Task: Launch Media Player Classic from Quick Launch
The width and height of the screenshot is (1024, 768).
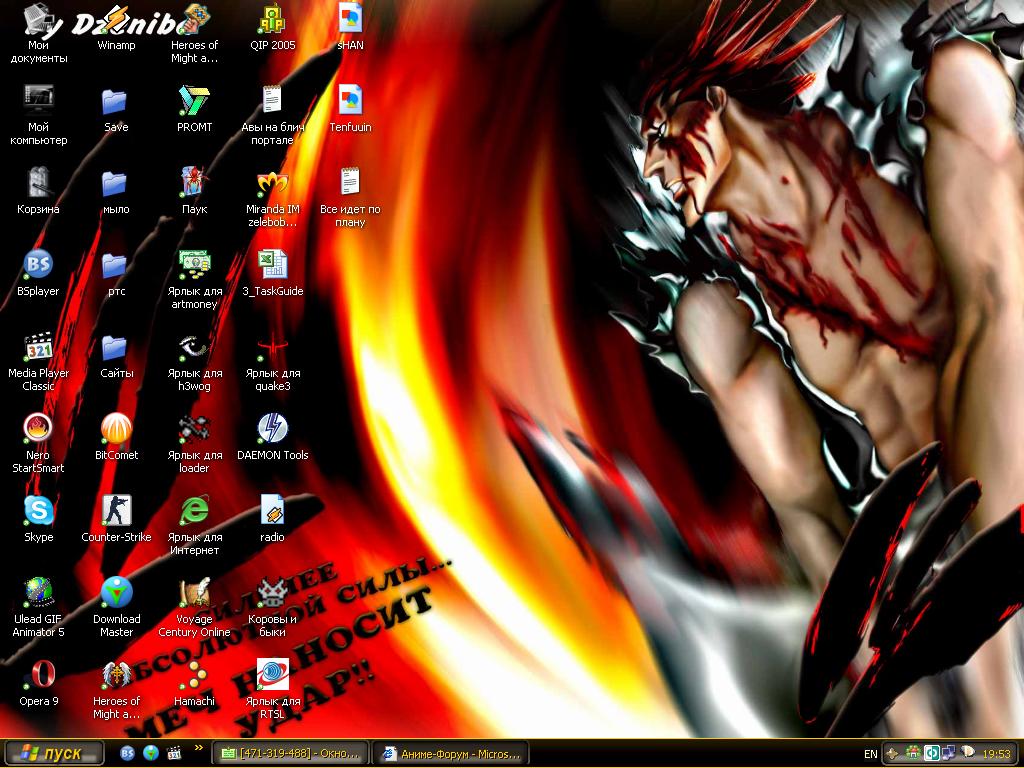Action: coord(174,754)
